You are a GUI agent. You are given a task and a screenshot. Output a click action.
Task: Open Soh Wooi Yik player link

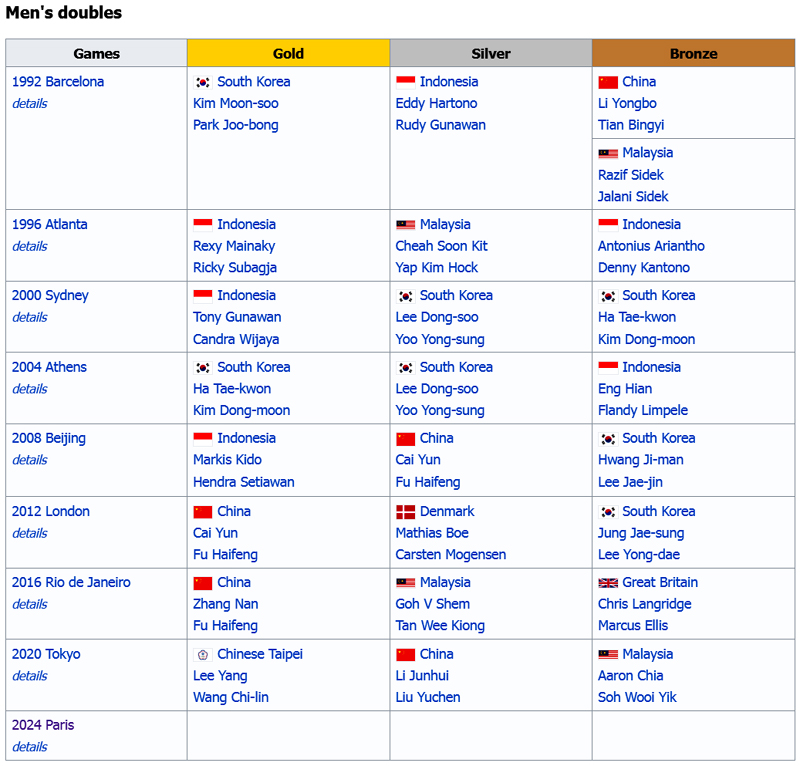point(637,698)
